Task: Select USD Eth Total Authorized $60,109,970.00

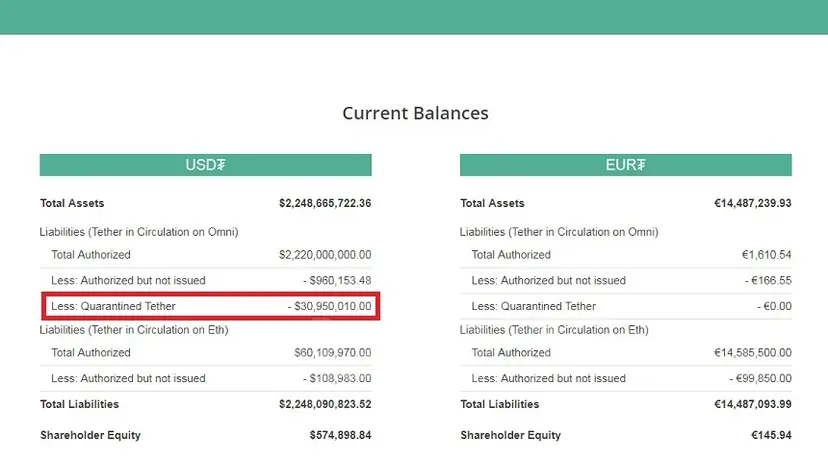Action: click(x=333, y=353)
